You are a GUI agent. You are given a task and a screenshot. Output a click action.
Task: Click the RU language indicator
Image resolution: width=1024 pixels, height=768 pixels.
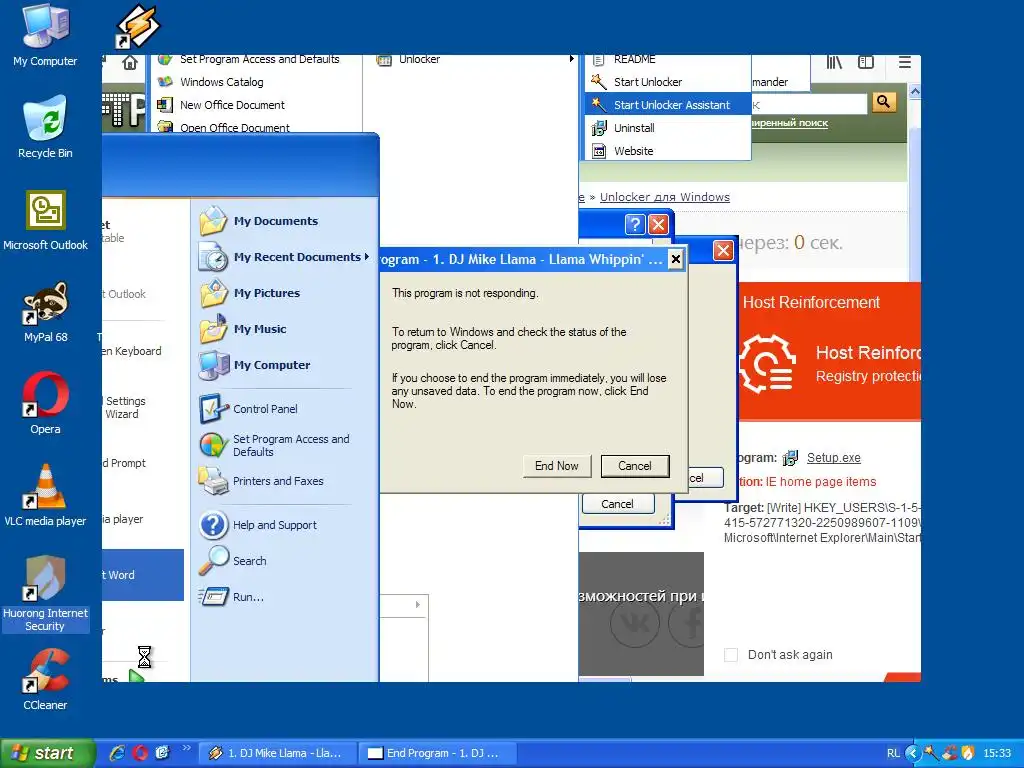[x=893, y=753]
